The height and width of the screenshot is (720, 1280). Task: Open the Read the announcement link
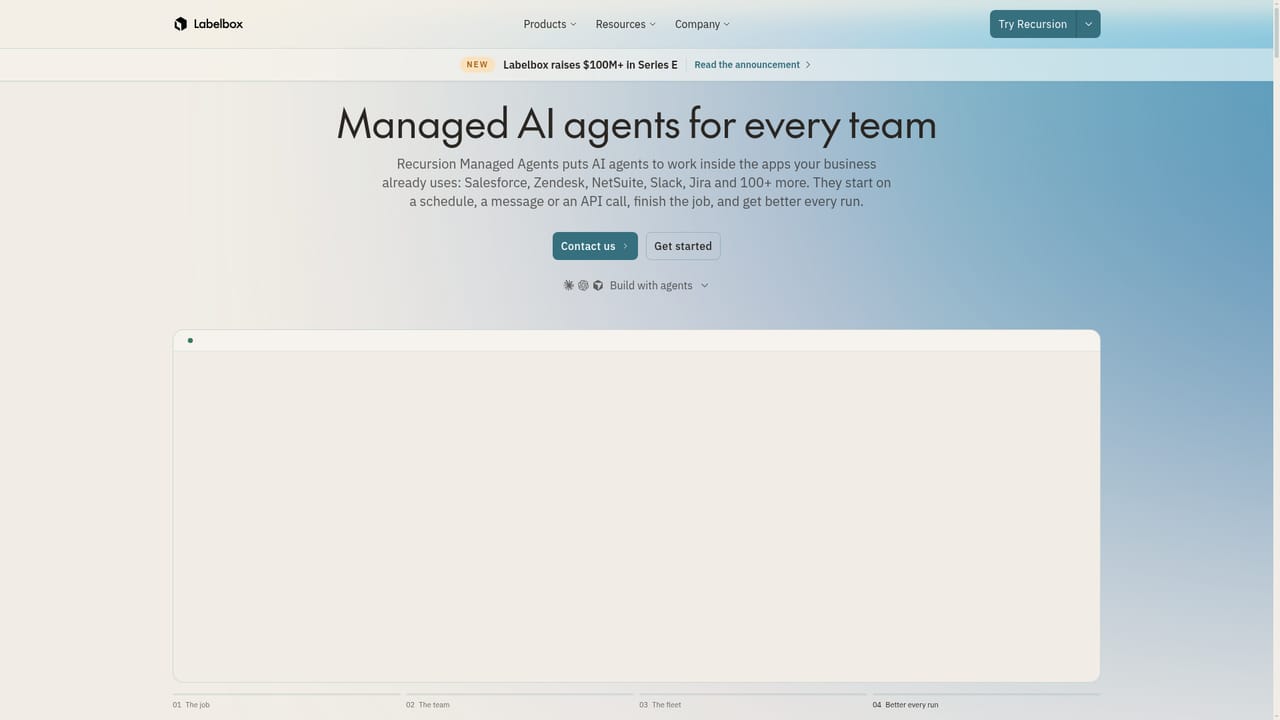coord(753,65)
